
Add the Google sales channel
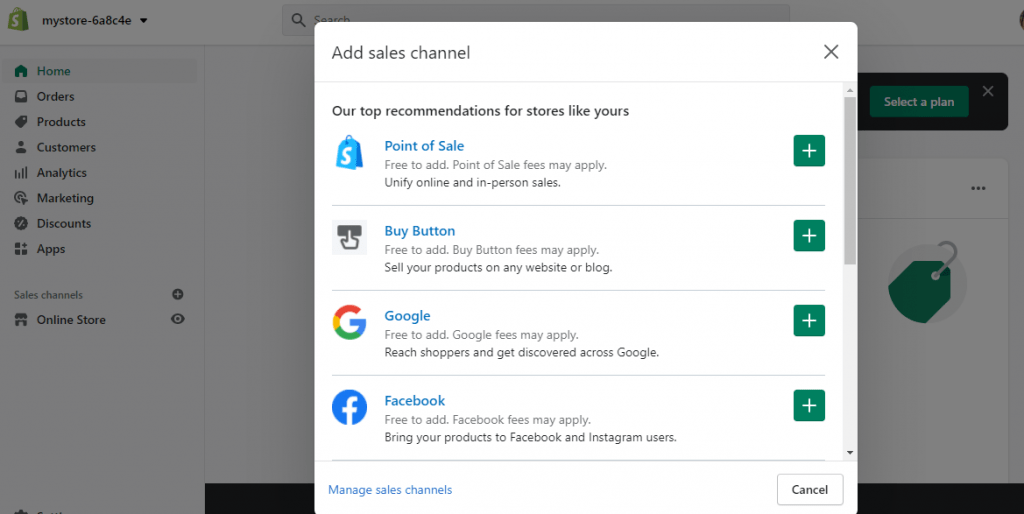(x=809, y=321)
